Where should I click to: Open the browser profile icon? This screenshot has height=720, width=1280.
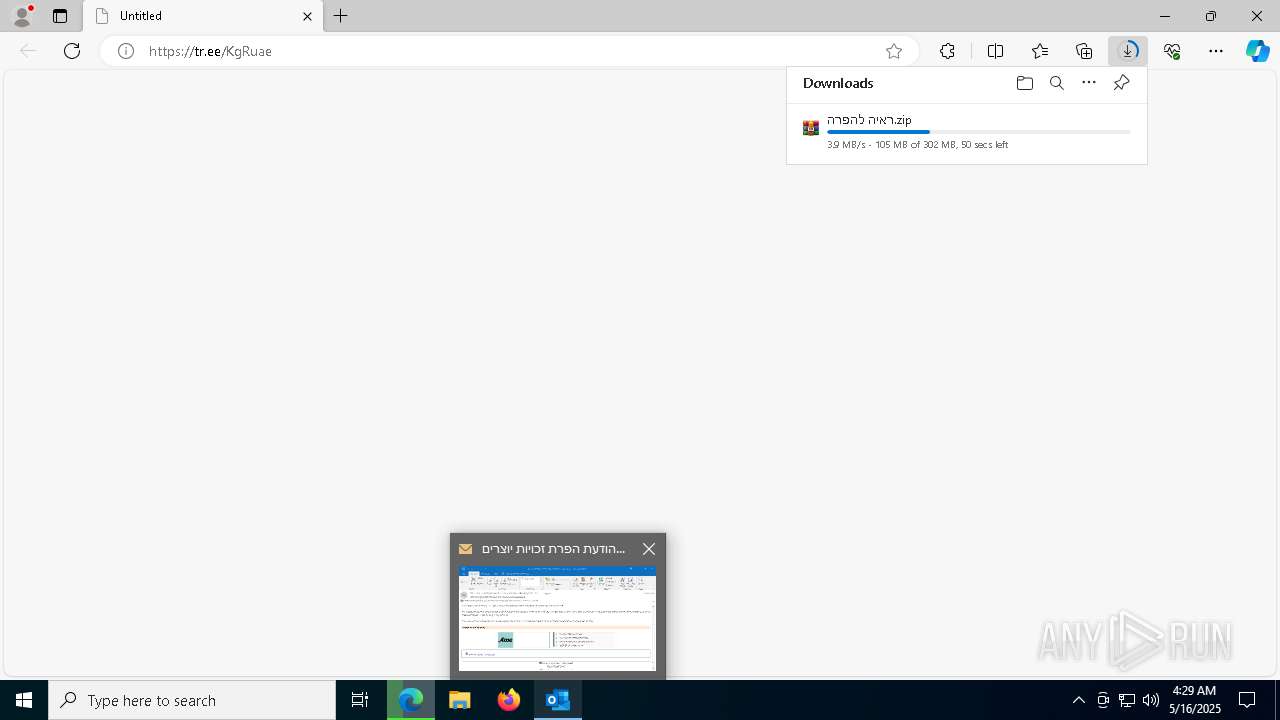22,15
